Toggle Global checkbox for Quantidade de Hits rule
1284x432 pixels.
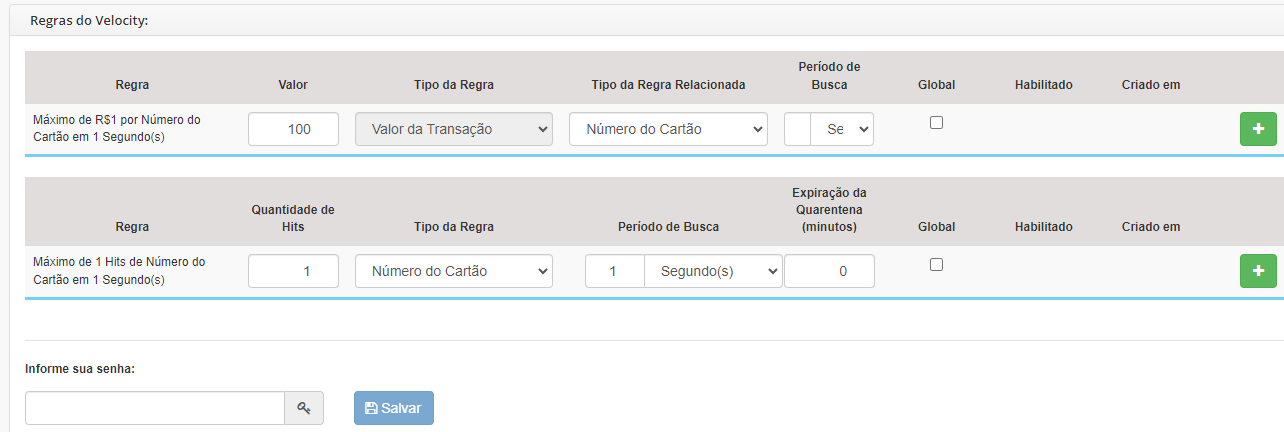click(x=937, y=264)
